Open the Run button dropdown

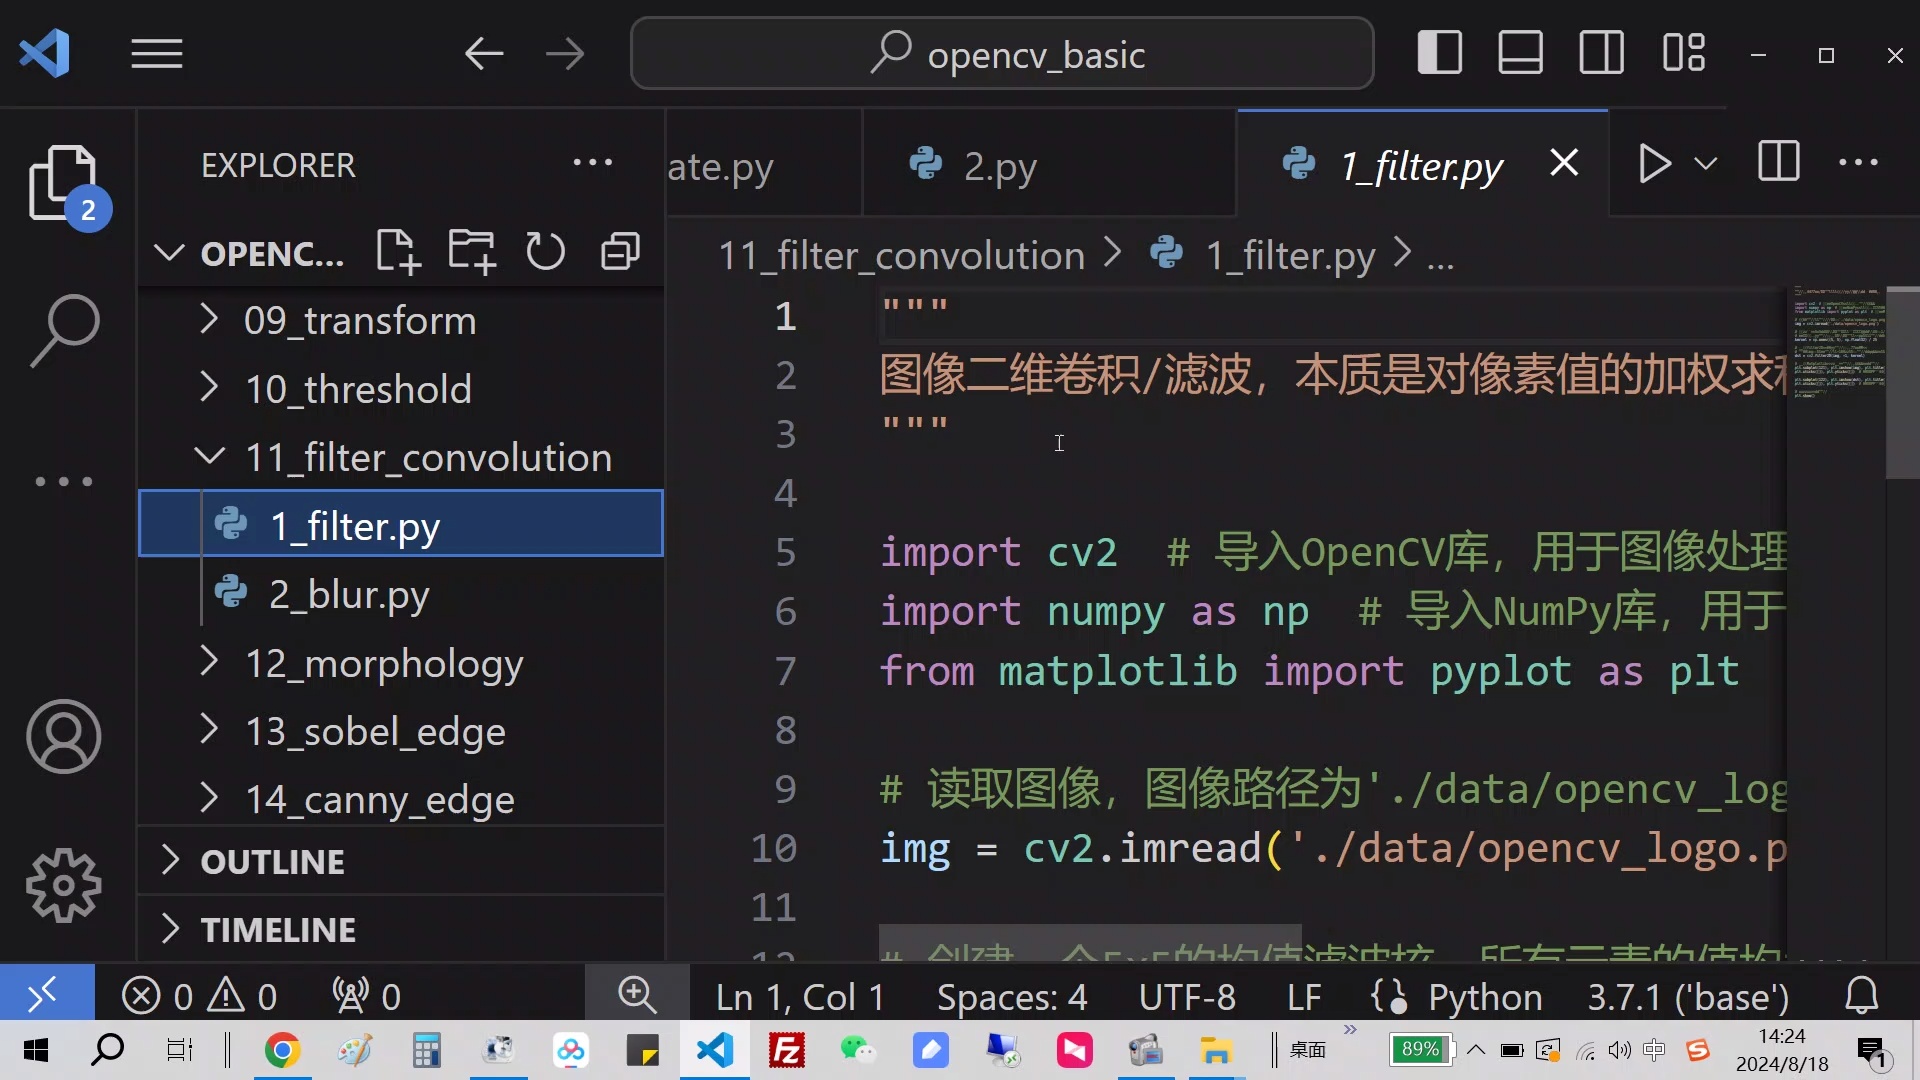pyautogui.click(x=1707, y=163)
